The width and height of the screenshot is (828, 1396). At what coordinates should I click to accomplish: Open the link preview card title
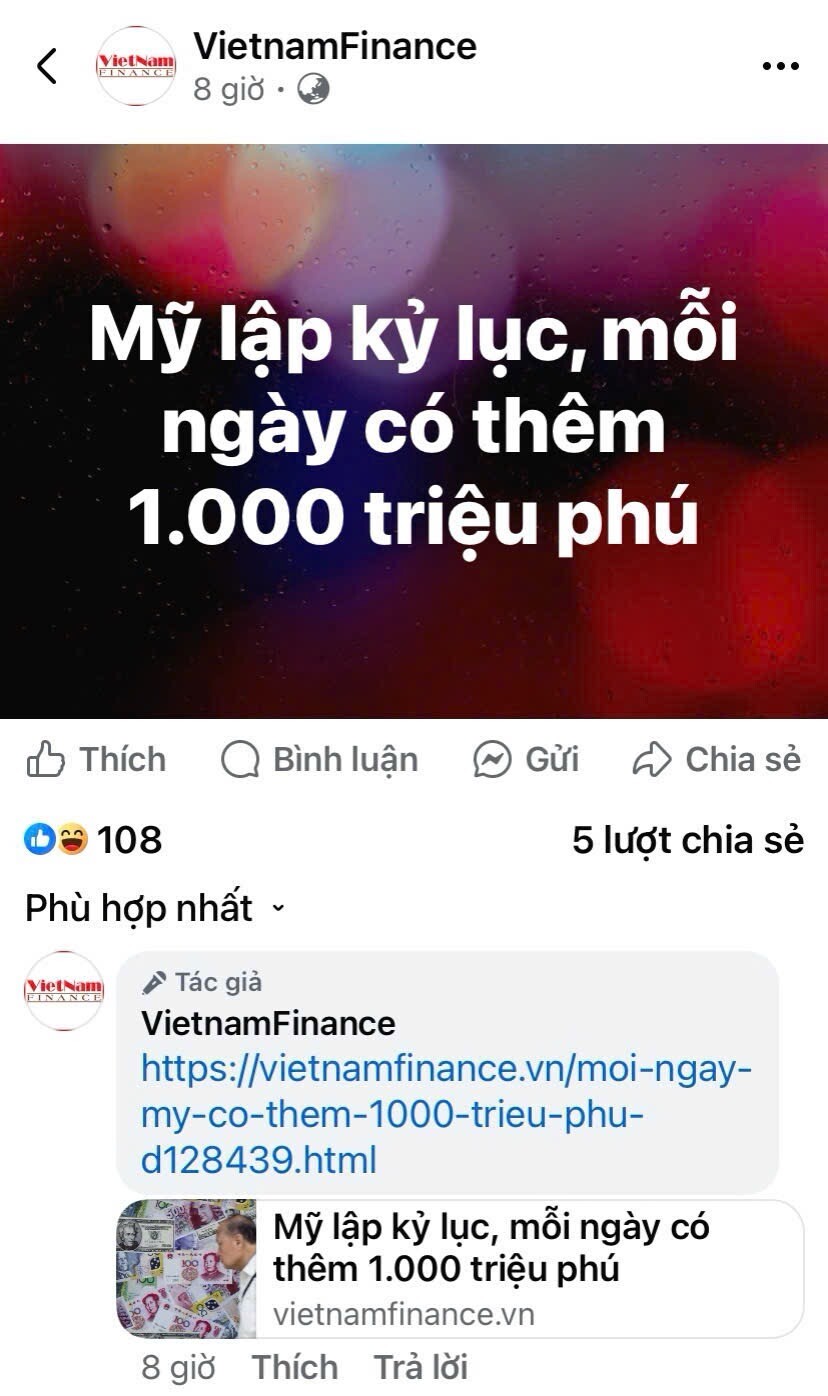coord(491,1248)
